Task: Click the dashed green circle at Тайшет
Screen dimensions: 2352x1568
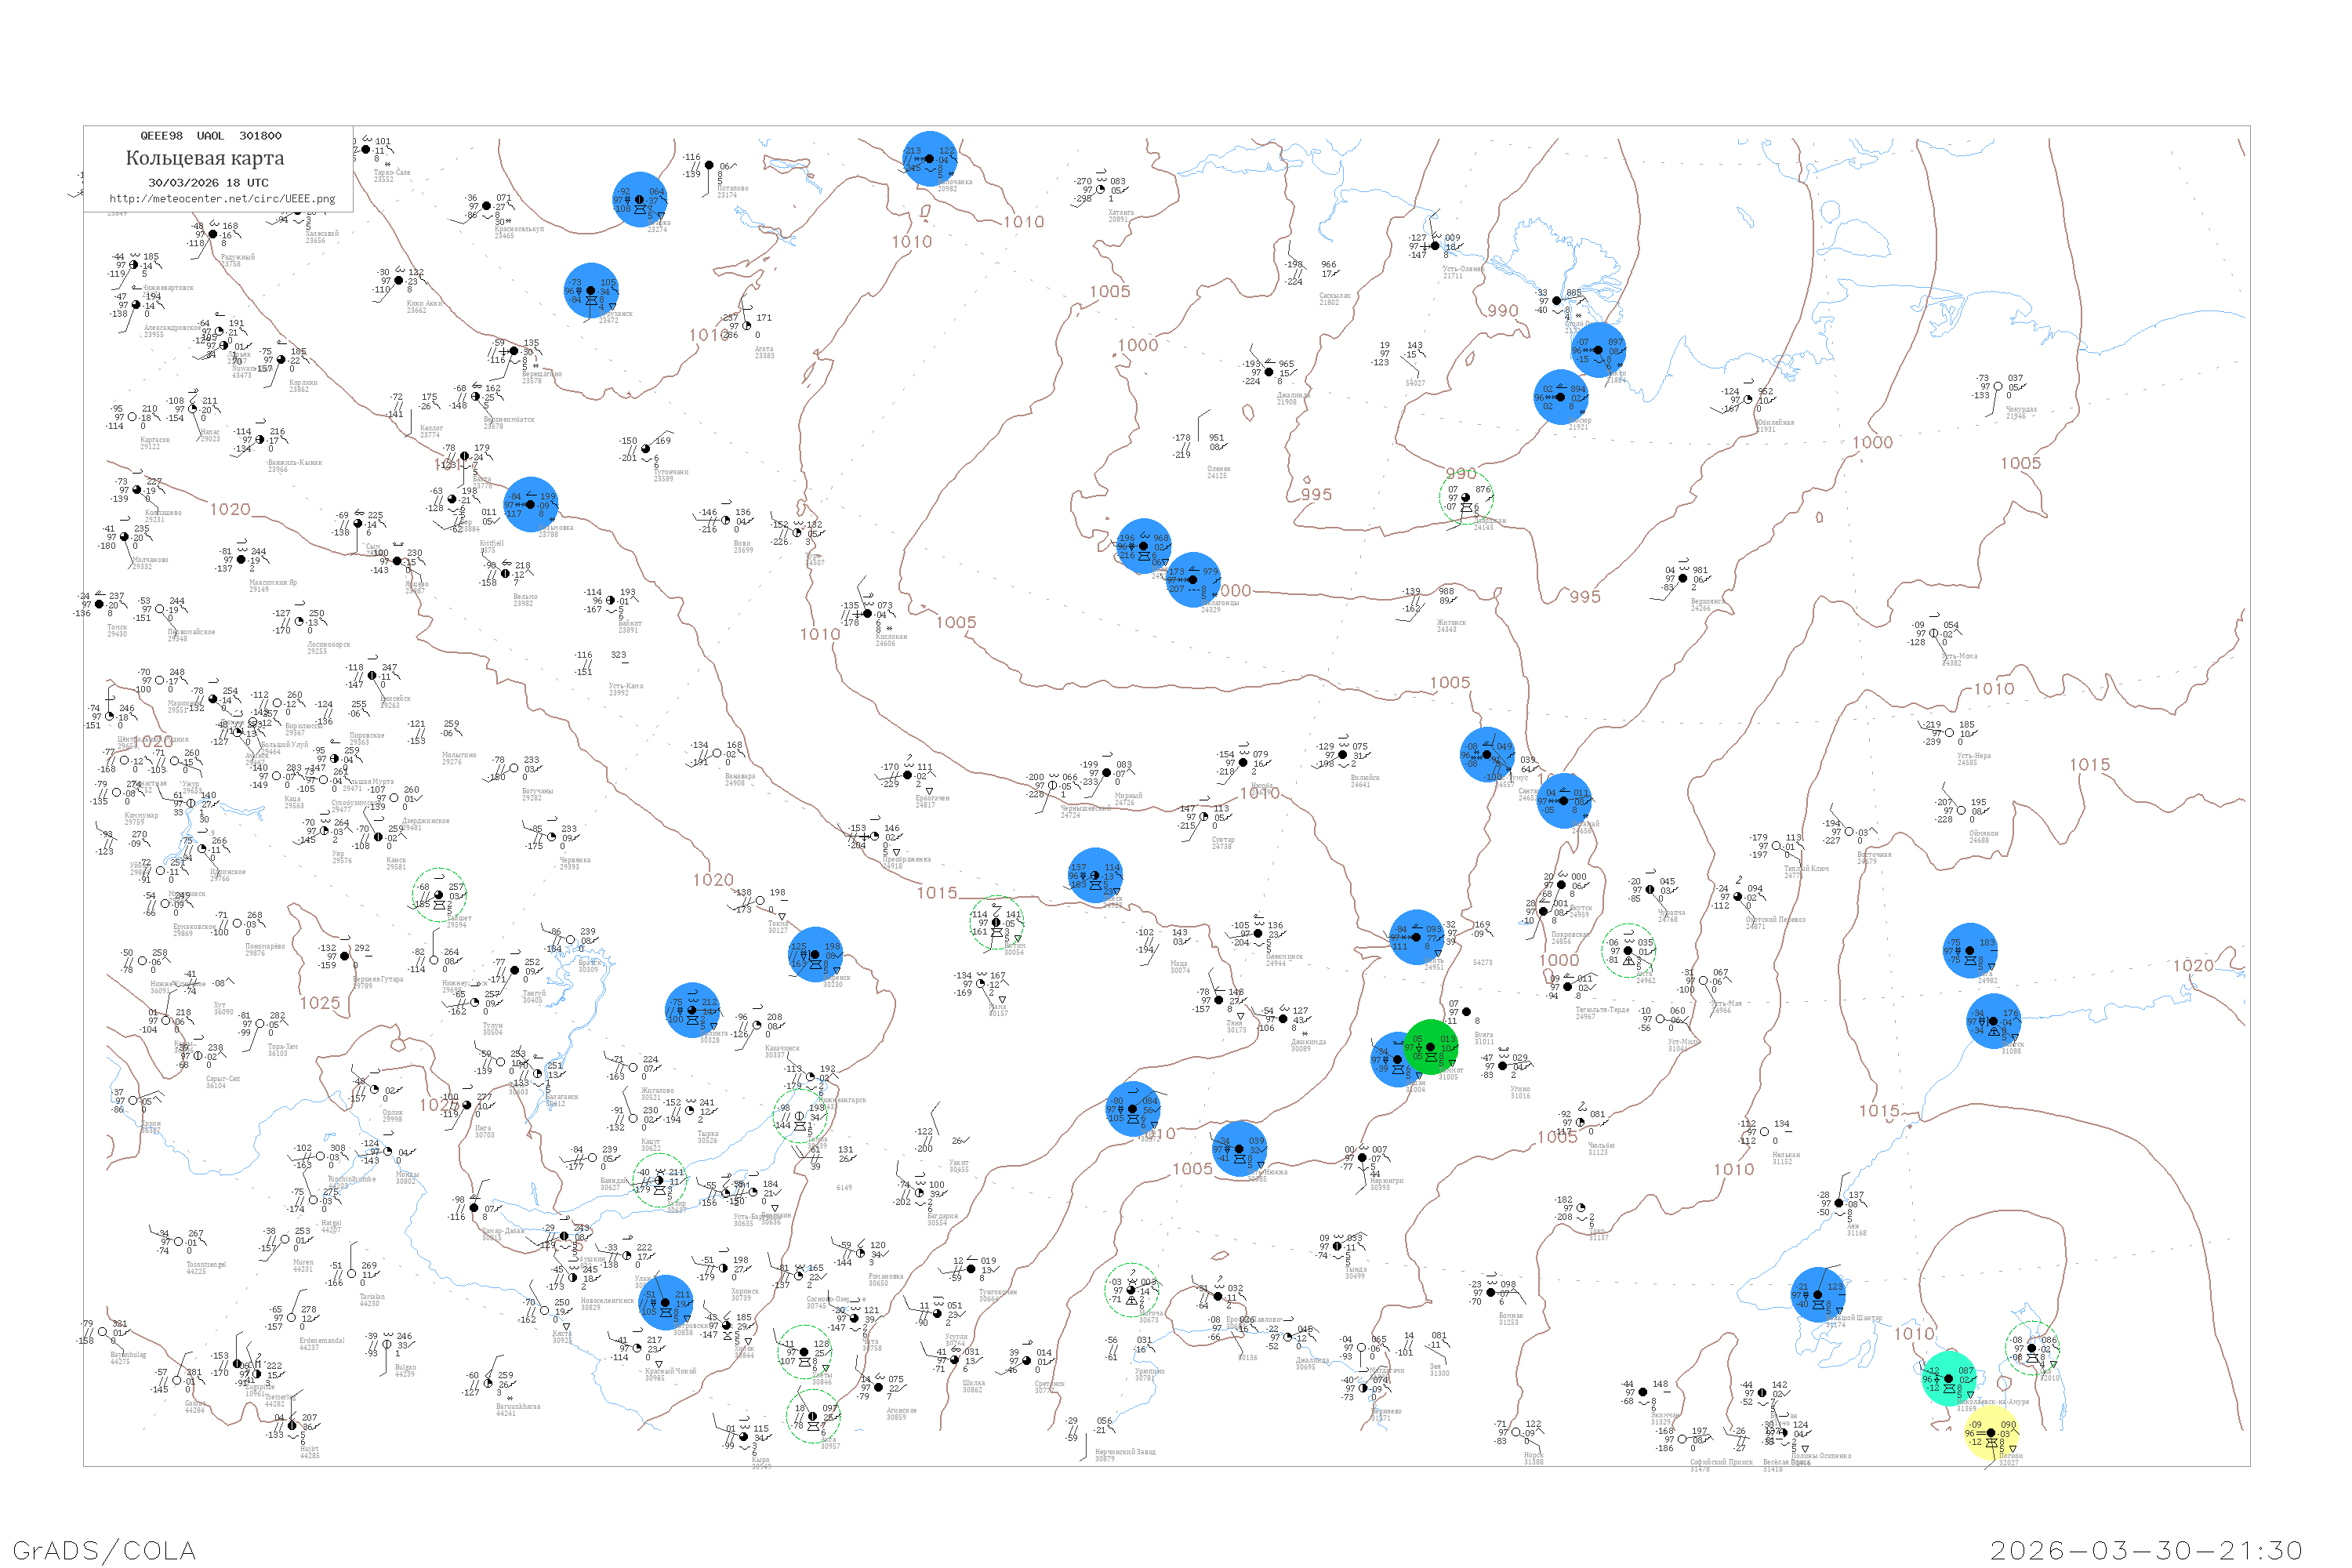Action: [438, 895]
